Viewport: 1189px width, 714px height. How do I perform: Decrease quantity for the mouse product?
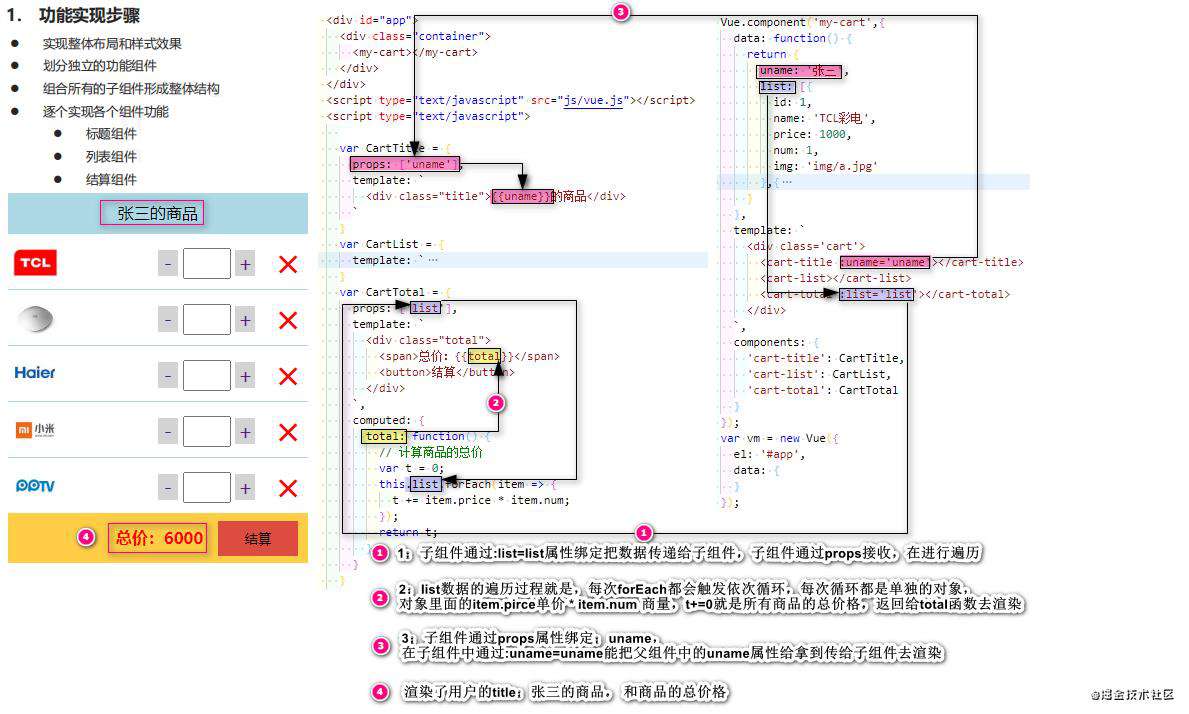[168, 321]
